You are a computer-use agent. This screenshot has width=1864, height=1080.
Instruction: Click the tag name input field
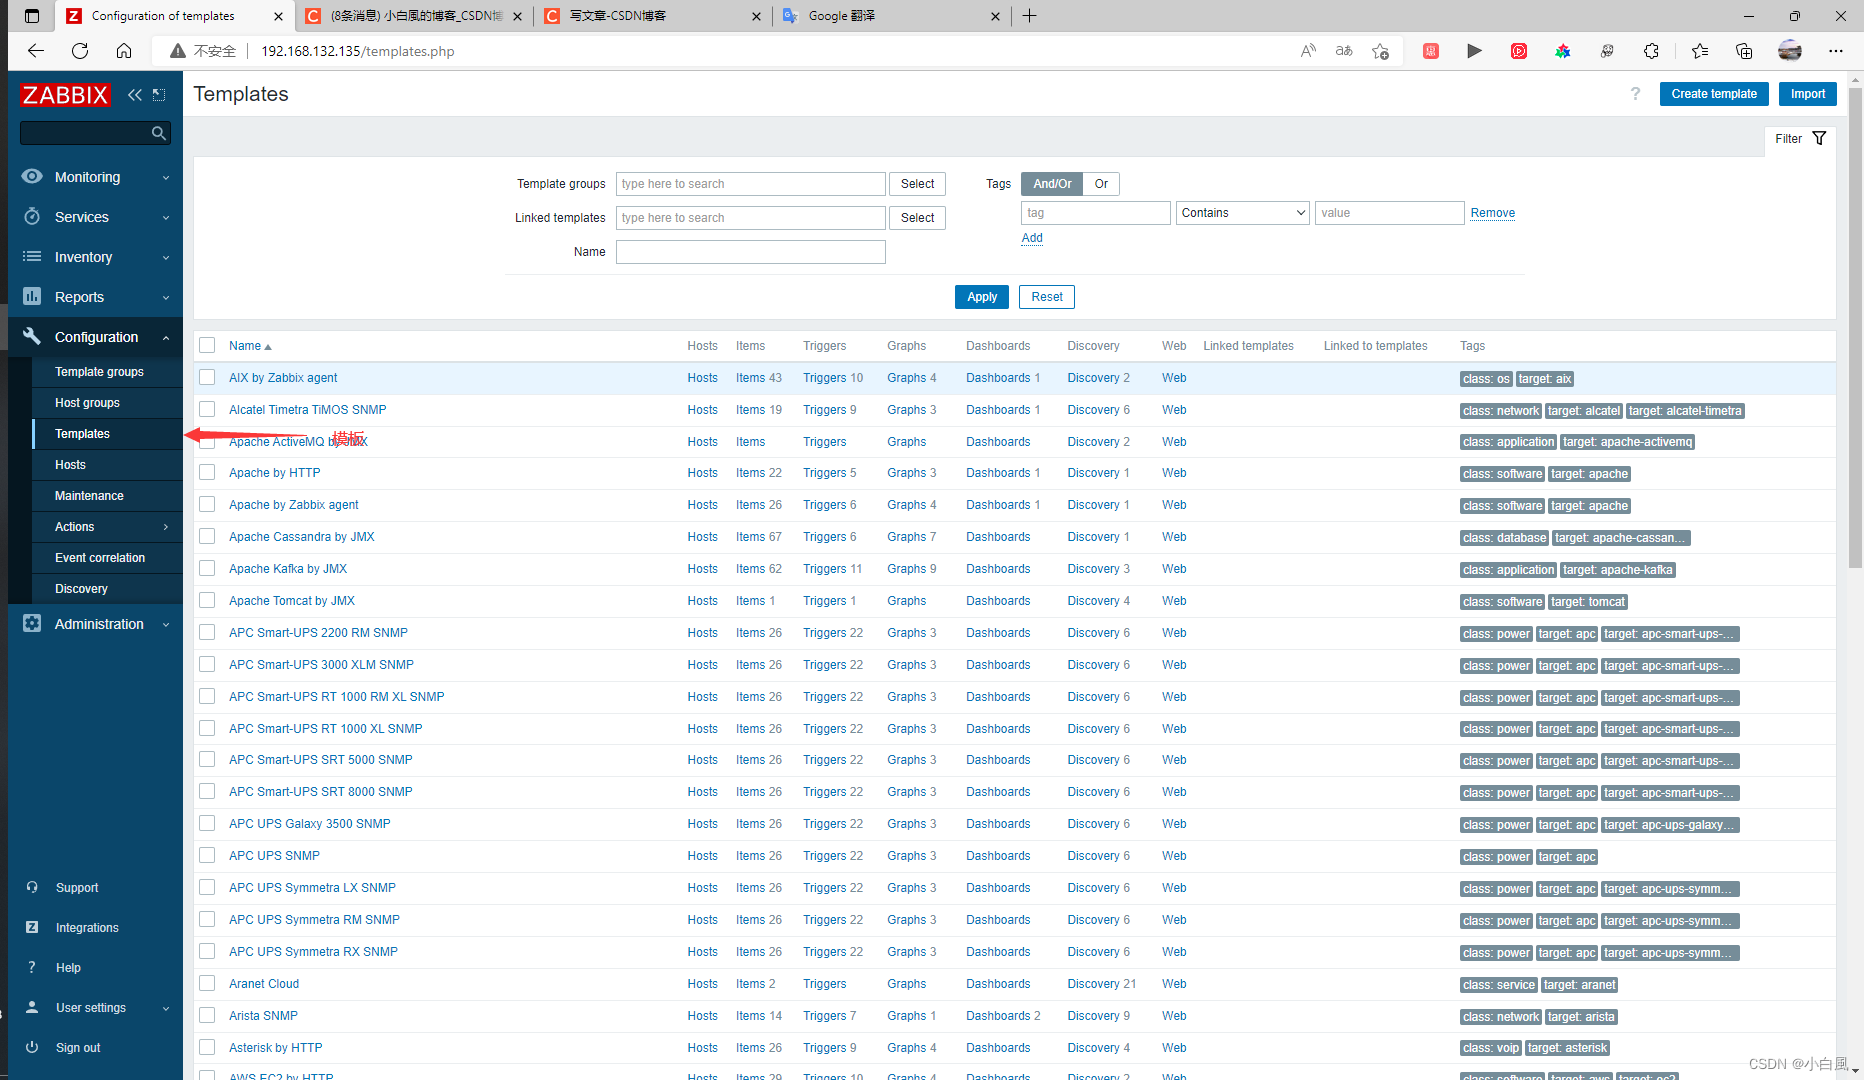point(1095,213)
